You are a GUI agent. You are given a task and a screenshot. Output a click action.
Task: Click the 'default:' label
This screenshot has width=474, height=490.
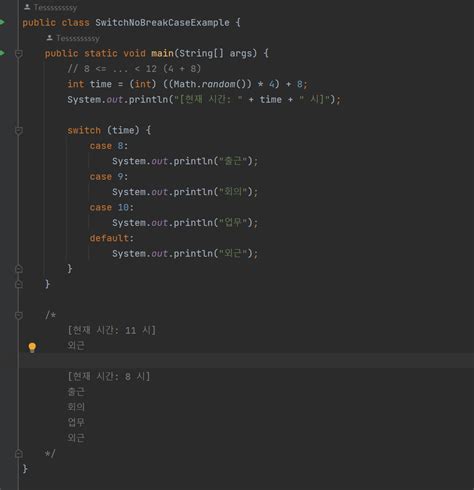tap(112, 238)
